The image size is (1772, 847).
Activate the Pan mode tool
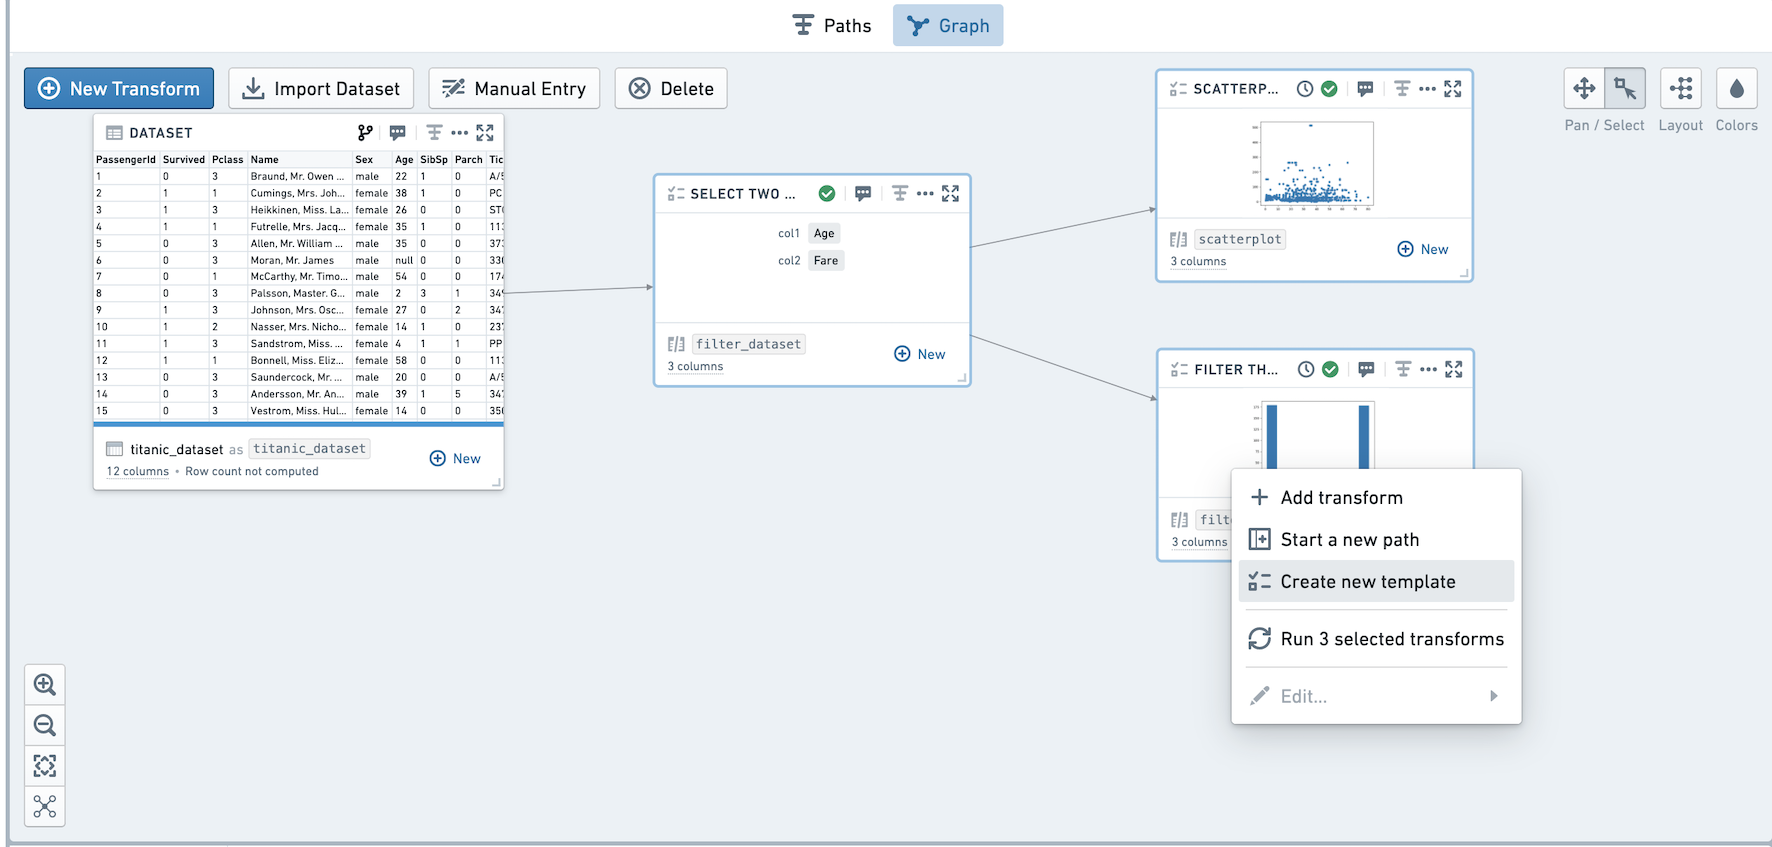click(x=1584, y=88)
